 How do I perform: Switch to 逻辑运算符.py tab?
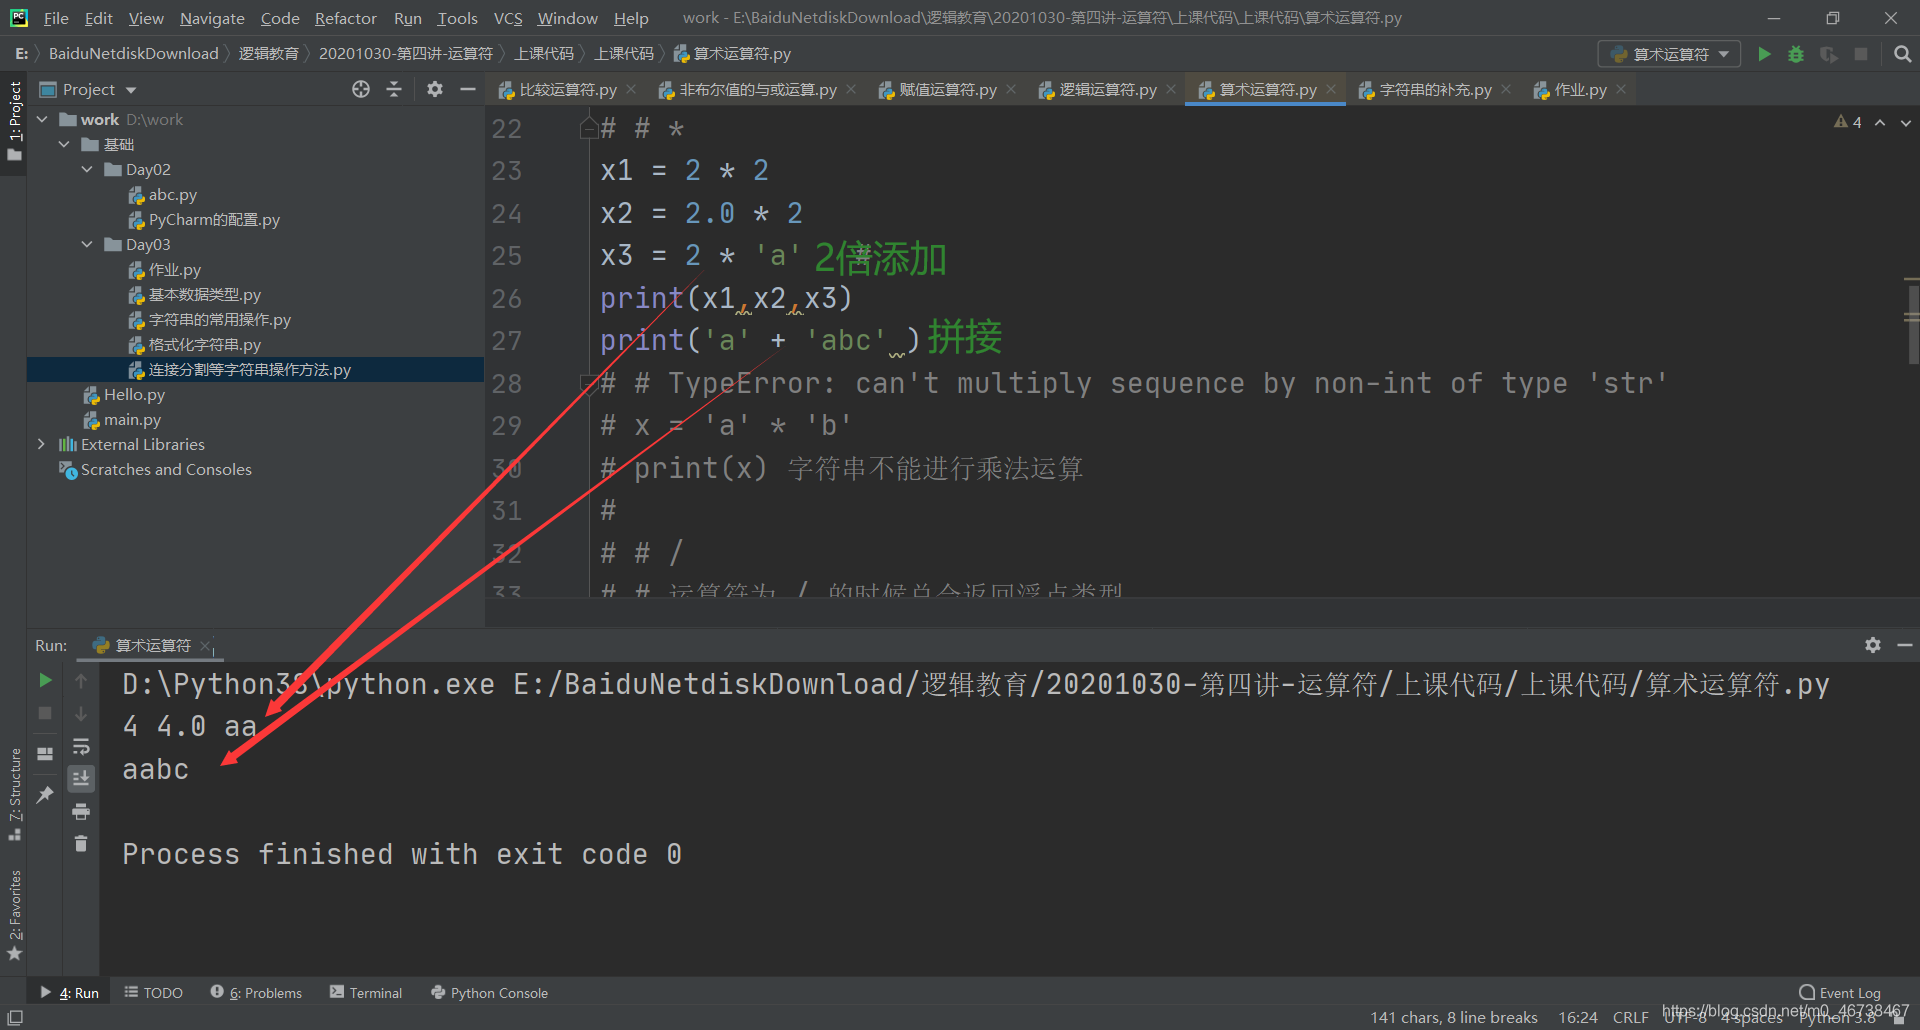[1107, 90]
